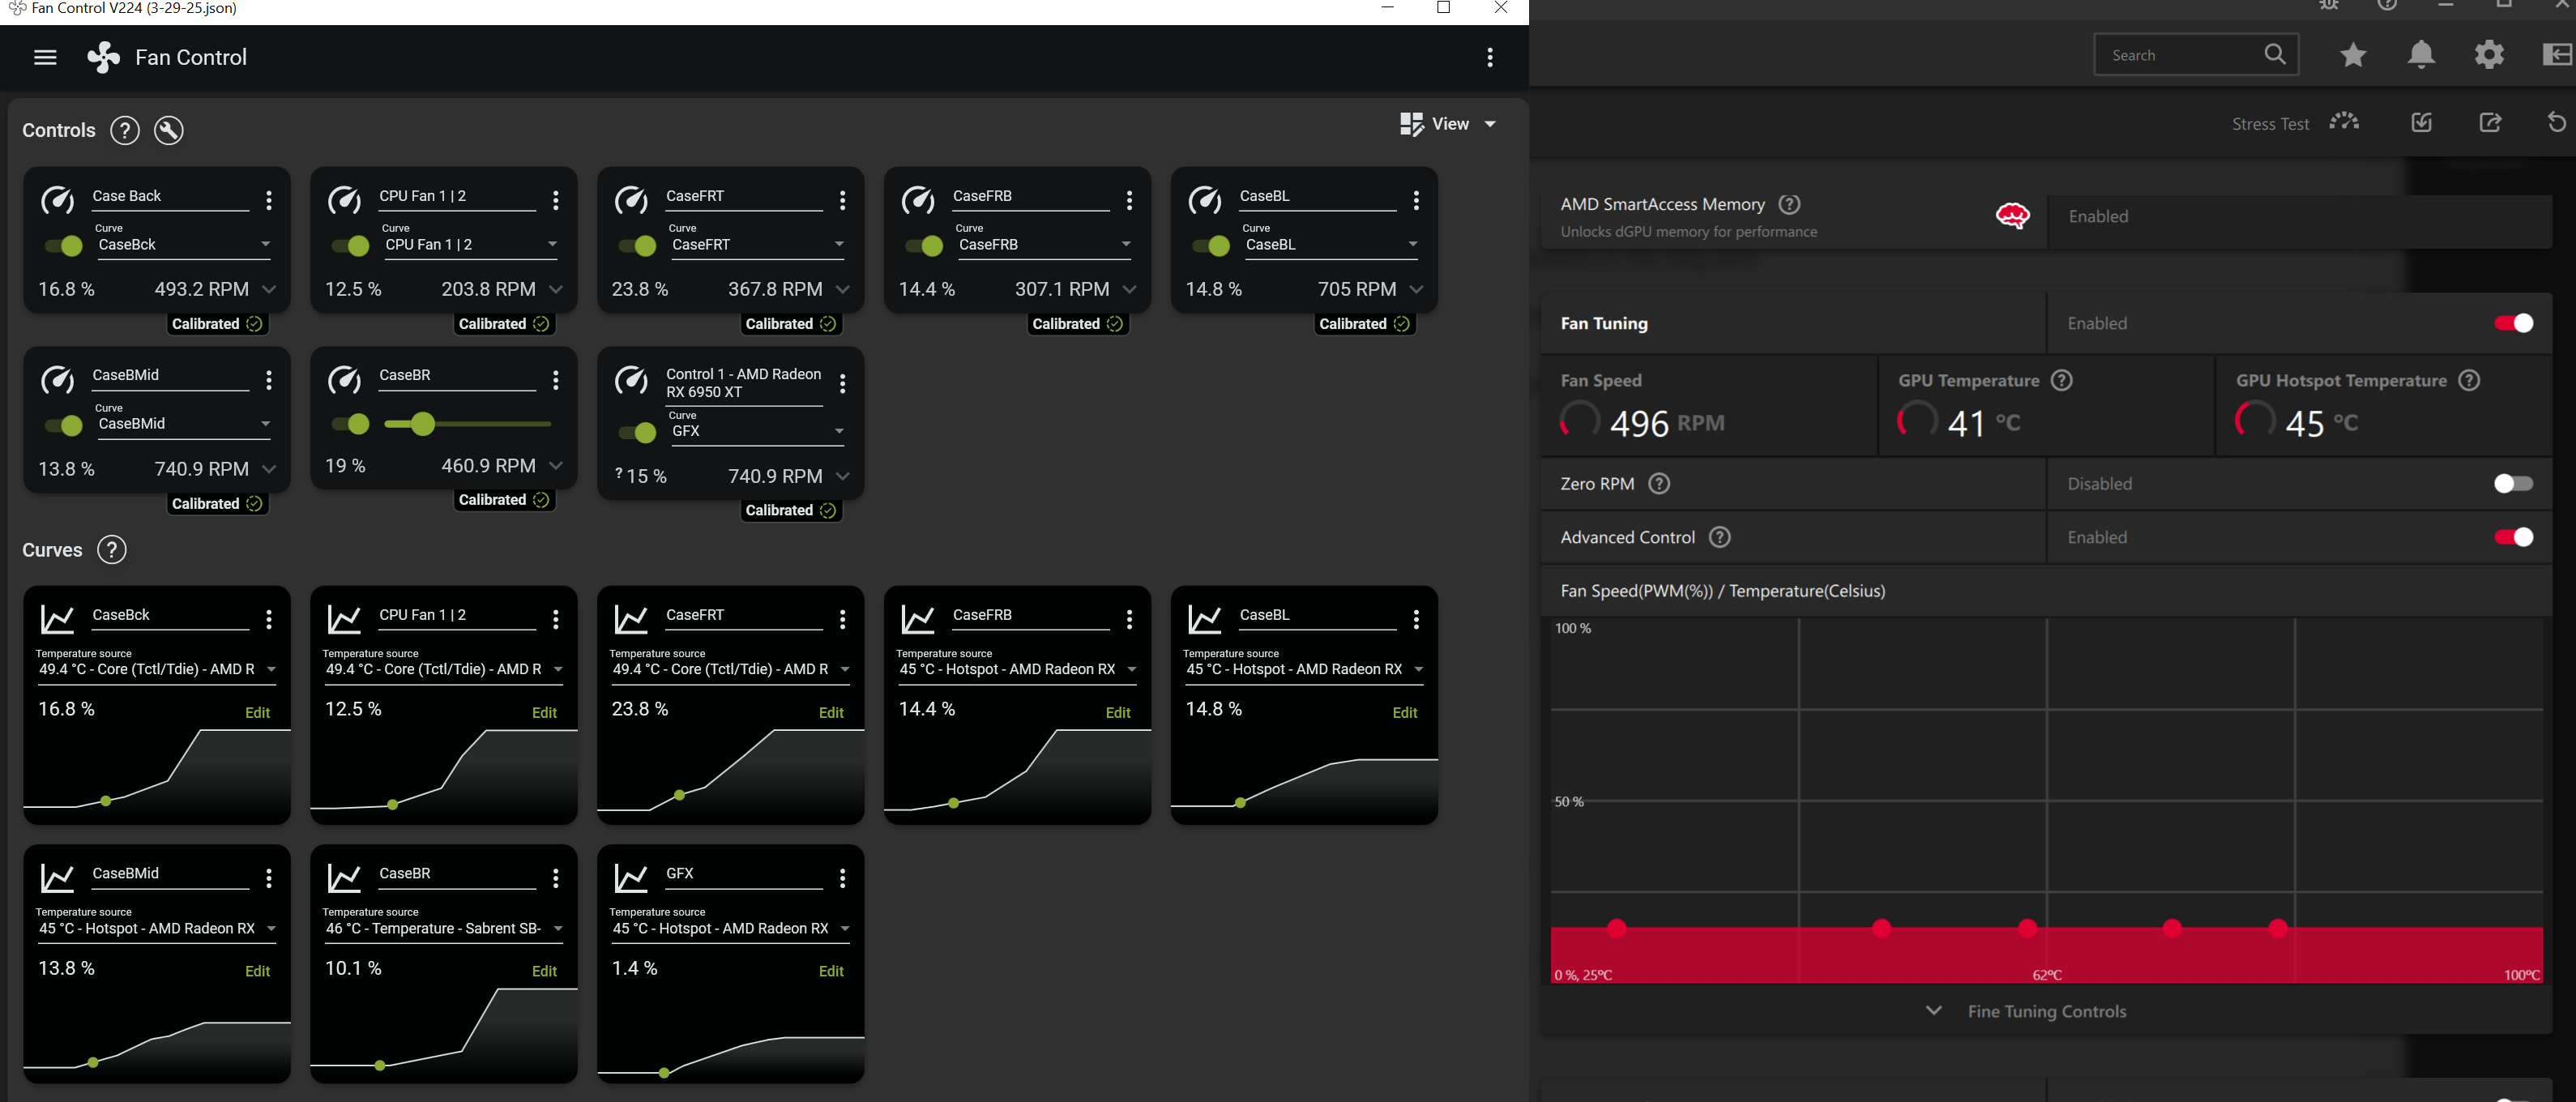The width and height of the screenshot is (2576, 1102).
Task: Click the AMD Stress Test gauge icon
Action: (2344, 122)
